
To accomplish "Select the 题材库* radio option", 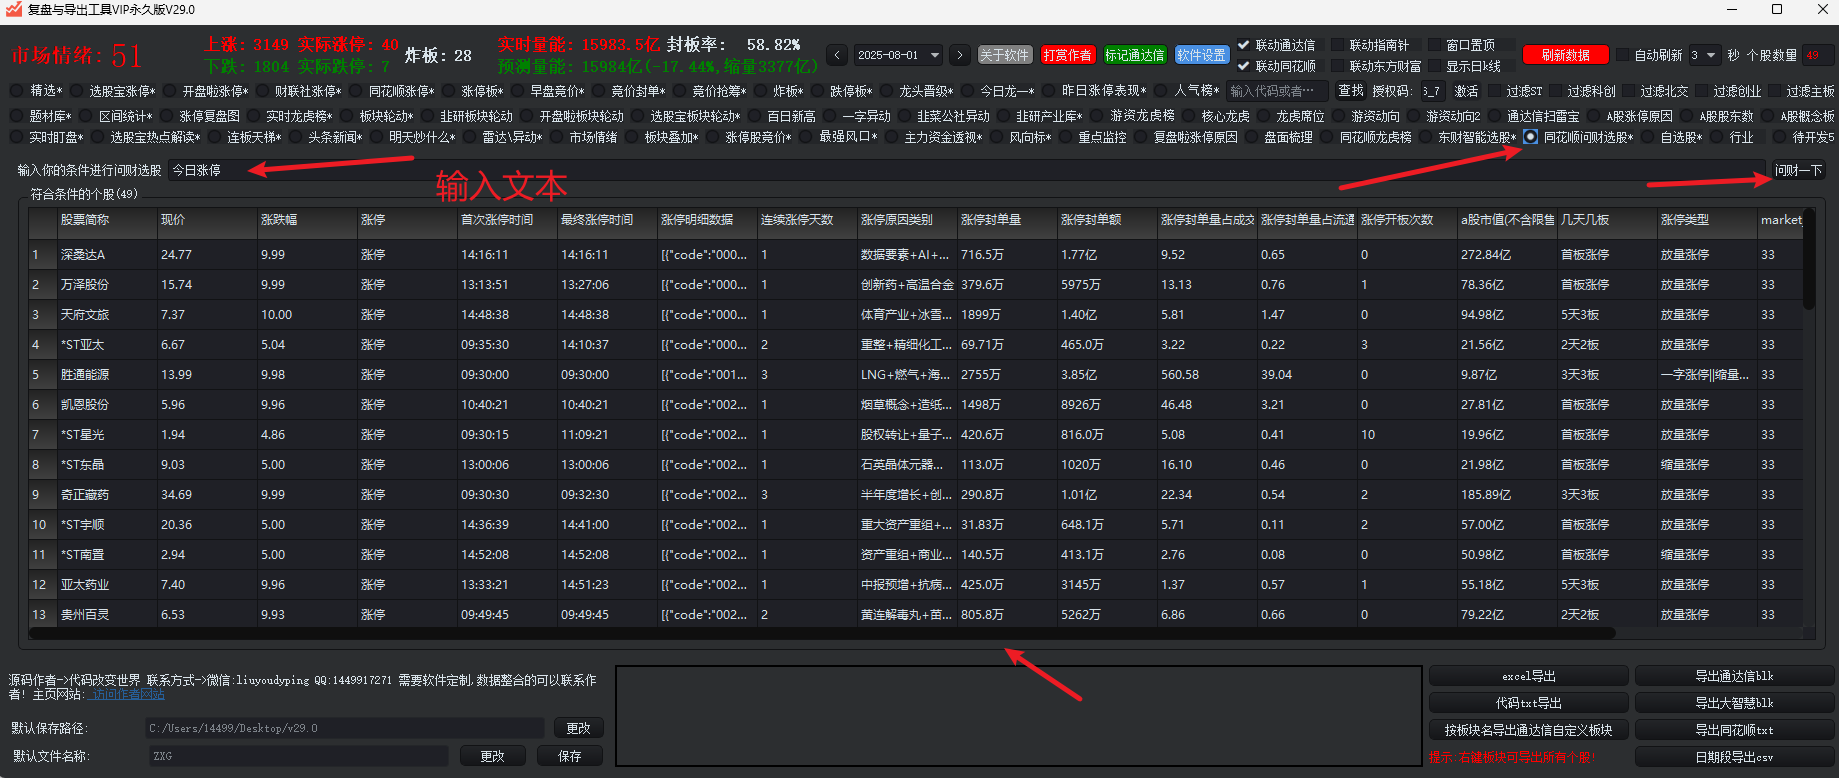I will [17, 116].
